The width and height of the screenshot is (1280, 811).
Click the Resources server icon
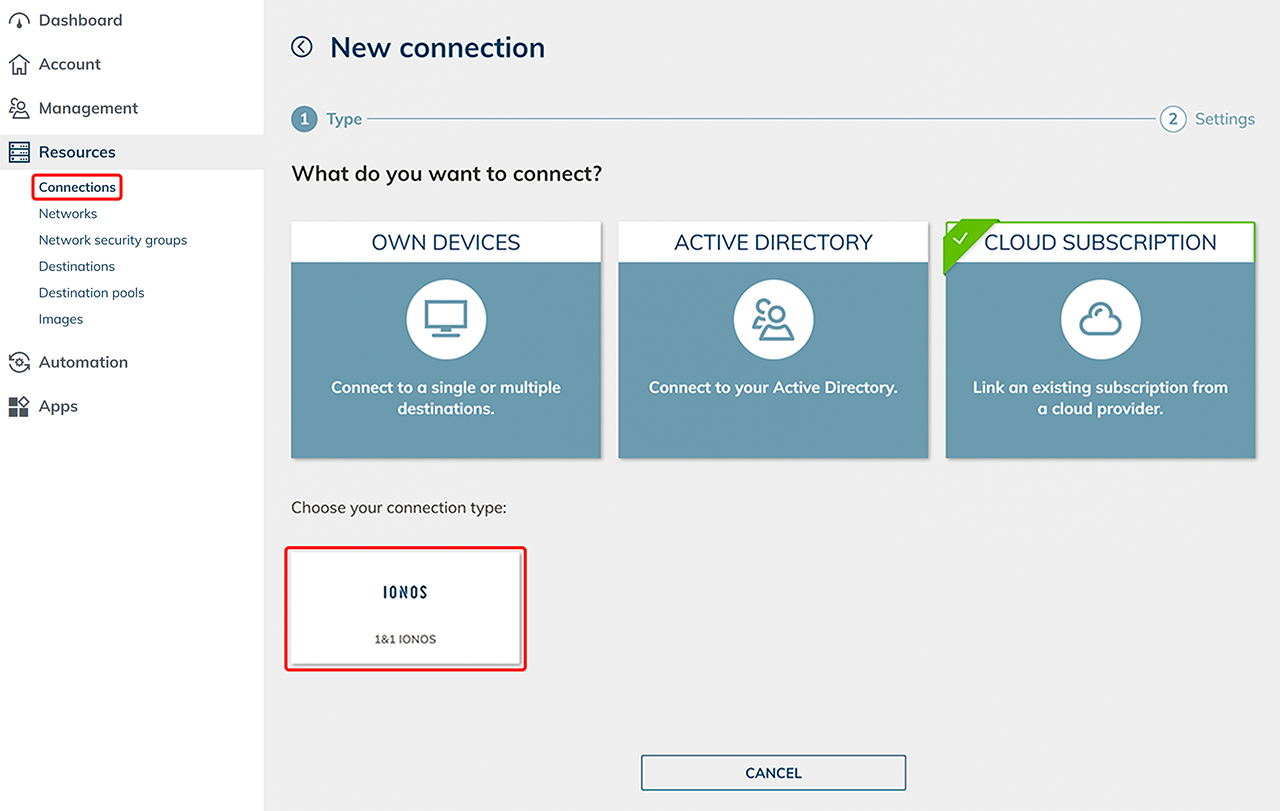(19, 152)
